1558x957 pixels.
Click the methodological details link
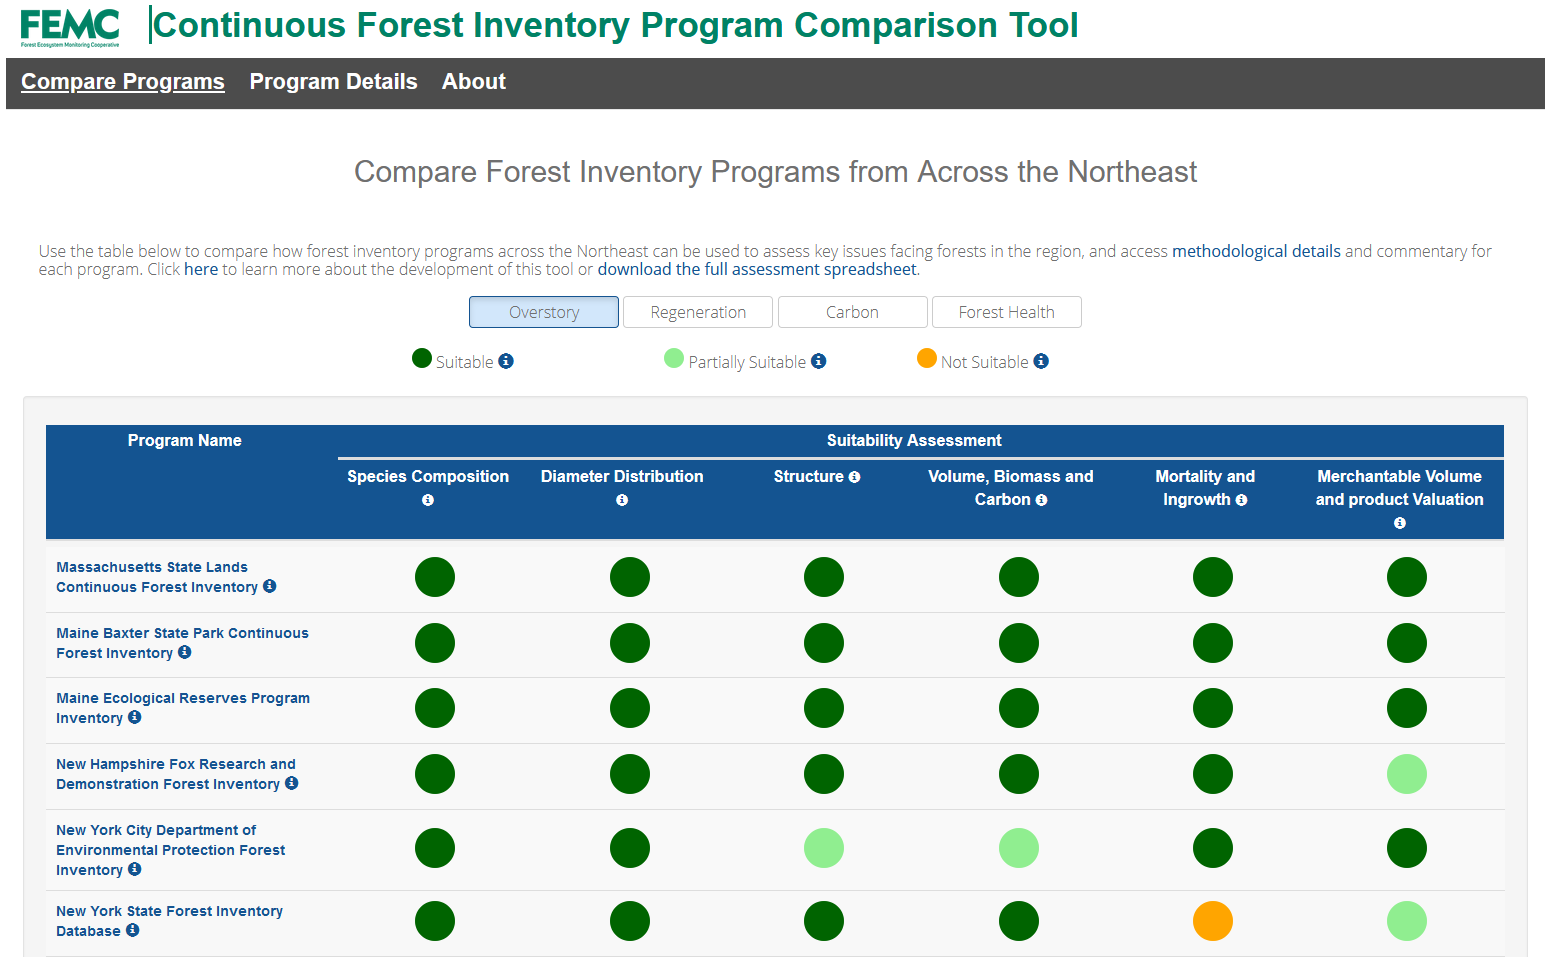tap(1255, 250)
